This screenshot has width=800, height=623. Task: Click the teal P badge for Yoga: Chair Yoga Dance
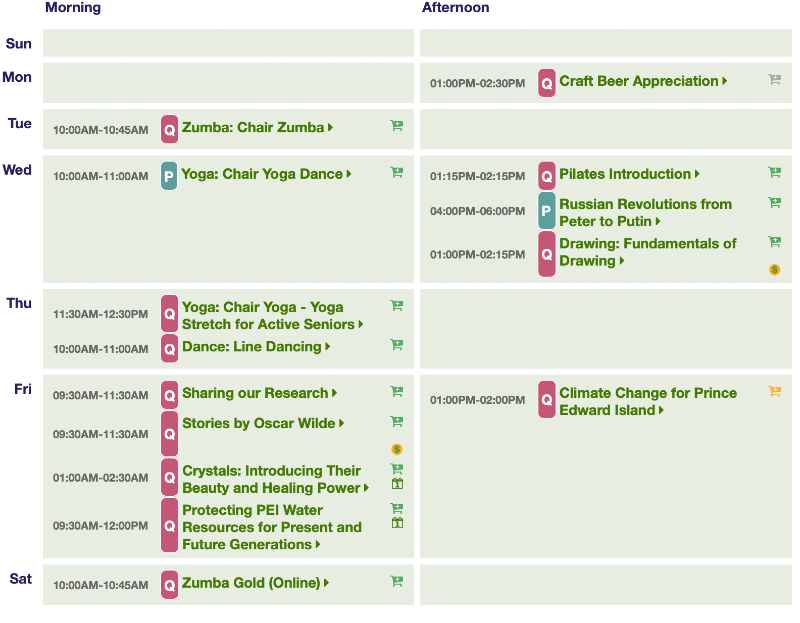tap(169, 176)
